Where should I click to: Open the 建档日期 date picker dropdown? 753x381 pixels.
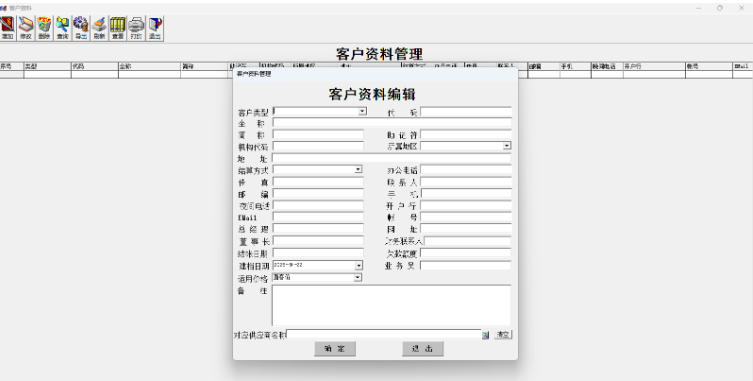pos(358,265)
